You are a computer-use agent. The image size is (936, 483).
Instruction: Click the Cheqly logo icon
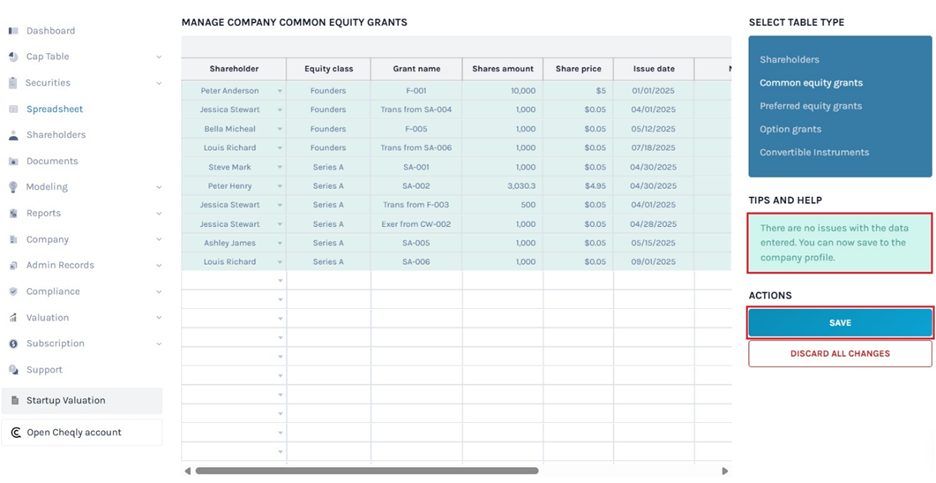(15, 432)
